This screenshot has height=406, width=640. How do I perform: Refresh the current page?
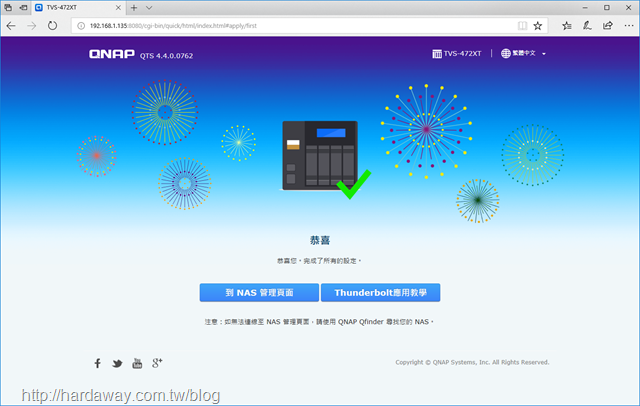click(x=52, y=26)
